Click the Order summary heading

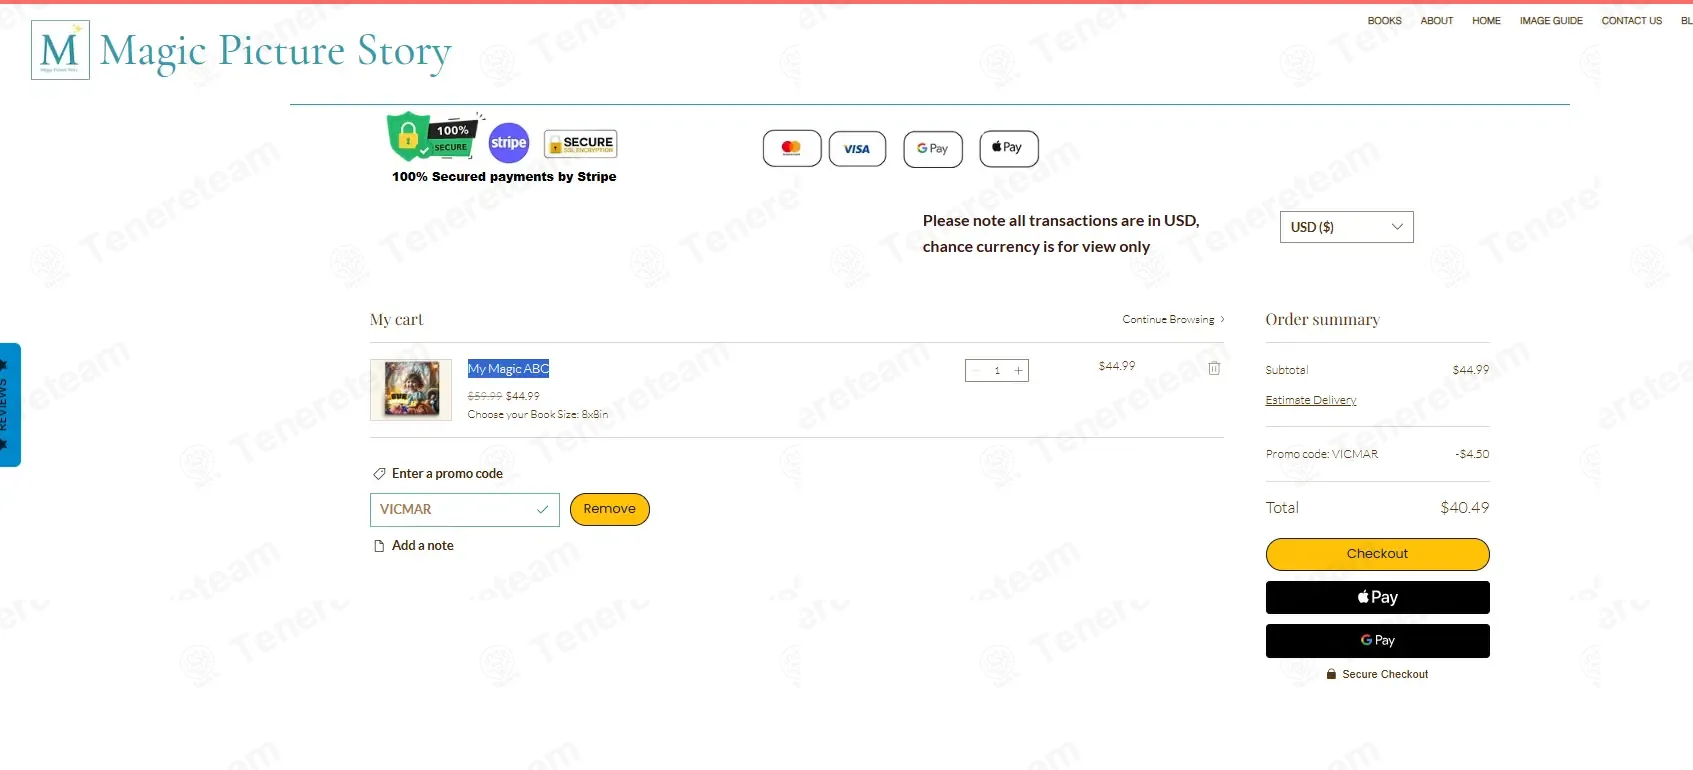(x=1322, y=320)
